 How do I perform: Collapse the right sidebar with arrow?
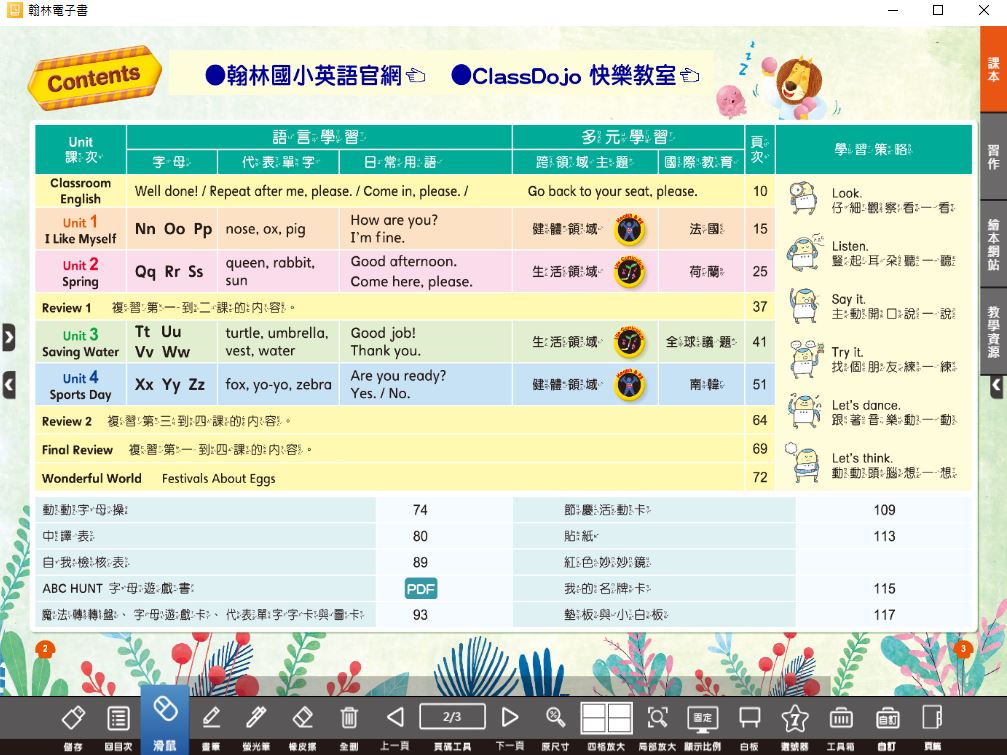tap(996, 385)
